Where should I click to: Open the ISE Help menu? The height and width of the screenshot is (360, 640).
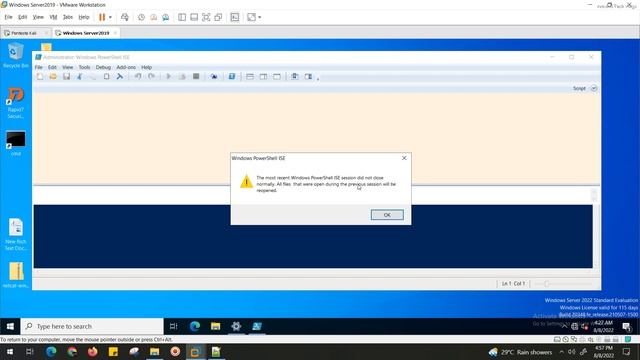pyautogui.click(x=147, y=67)
